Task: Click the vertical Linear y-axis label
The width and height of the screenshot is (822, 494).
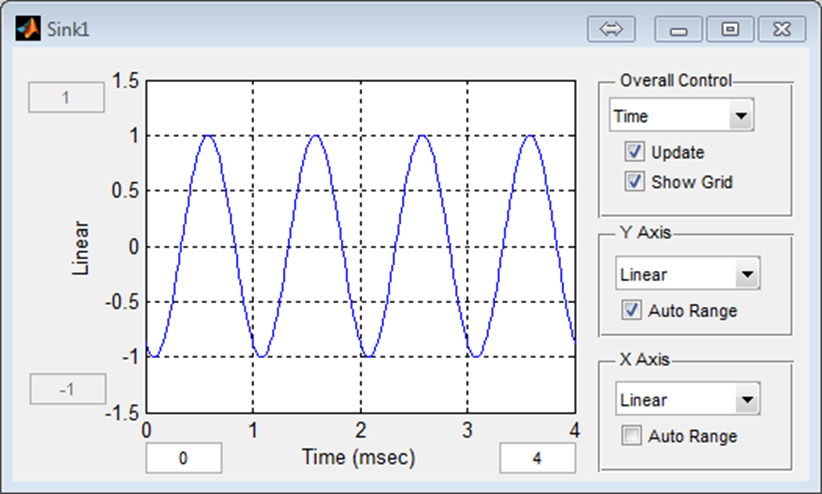Action: pyautogui.click(x=83, y=246)
